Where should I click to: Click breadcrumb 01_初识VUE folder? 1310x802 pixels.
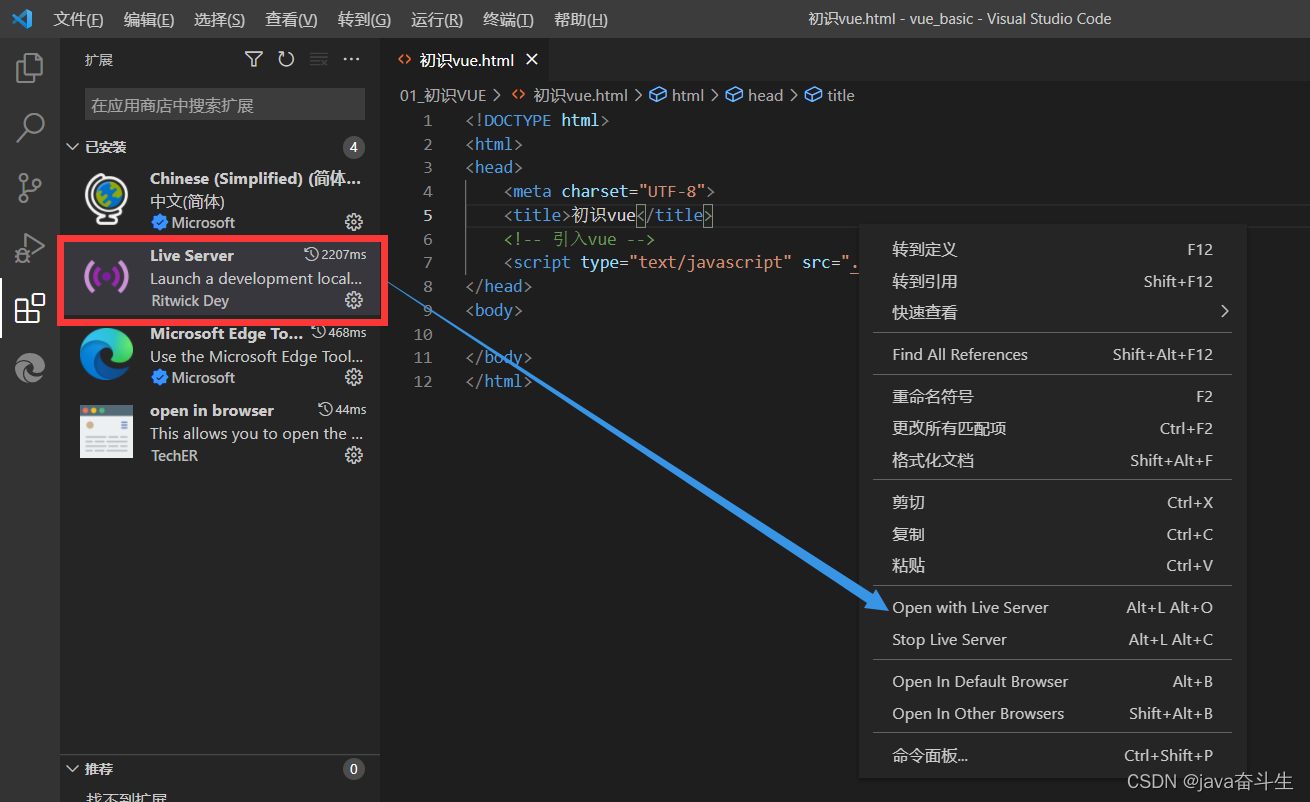coord(443,95)
